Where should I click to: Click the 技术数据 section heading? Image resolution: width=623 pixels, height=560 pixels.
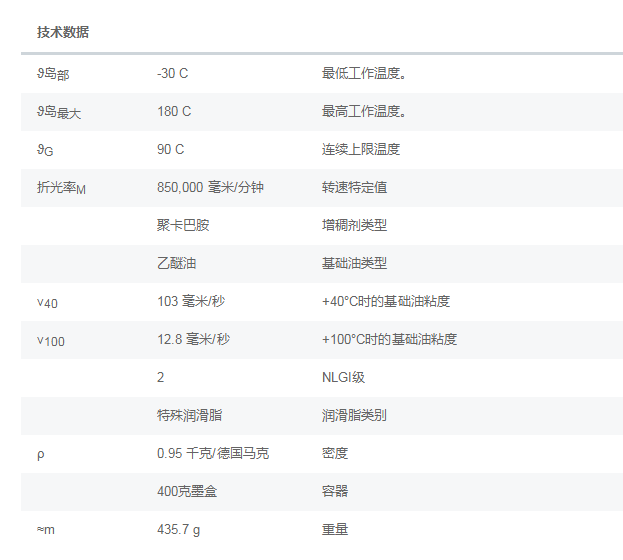pos(63,32)
